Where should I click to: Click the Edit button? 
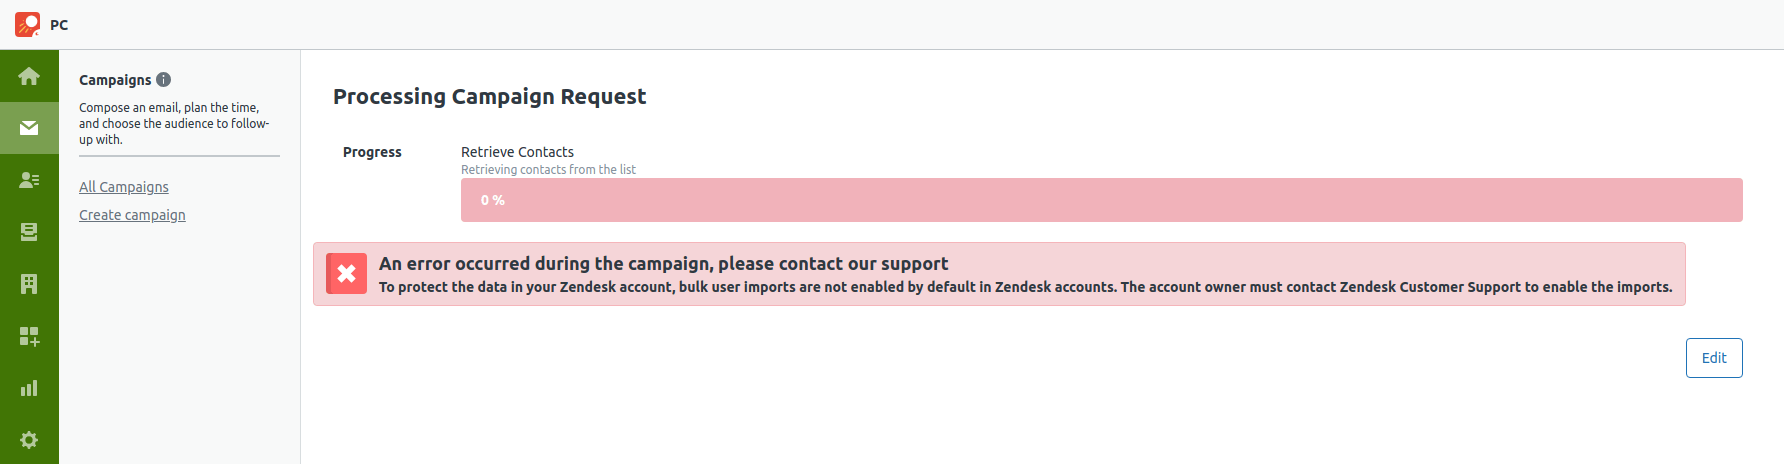(1714, 358)
